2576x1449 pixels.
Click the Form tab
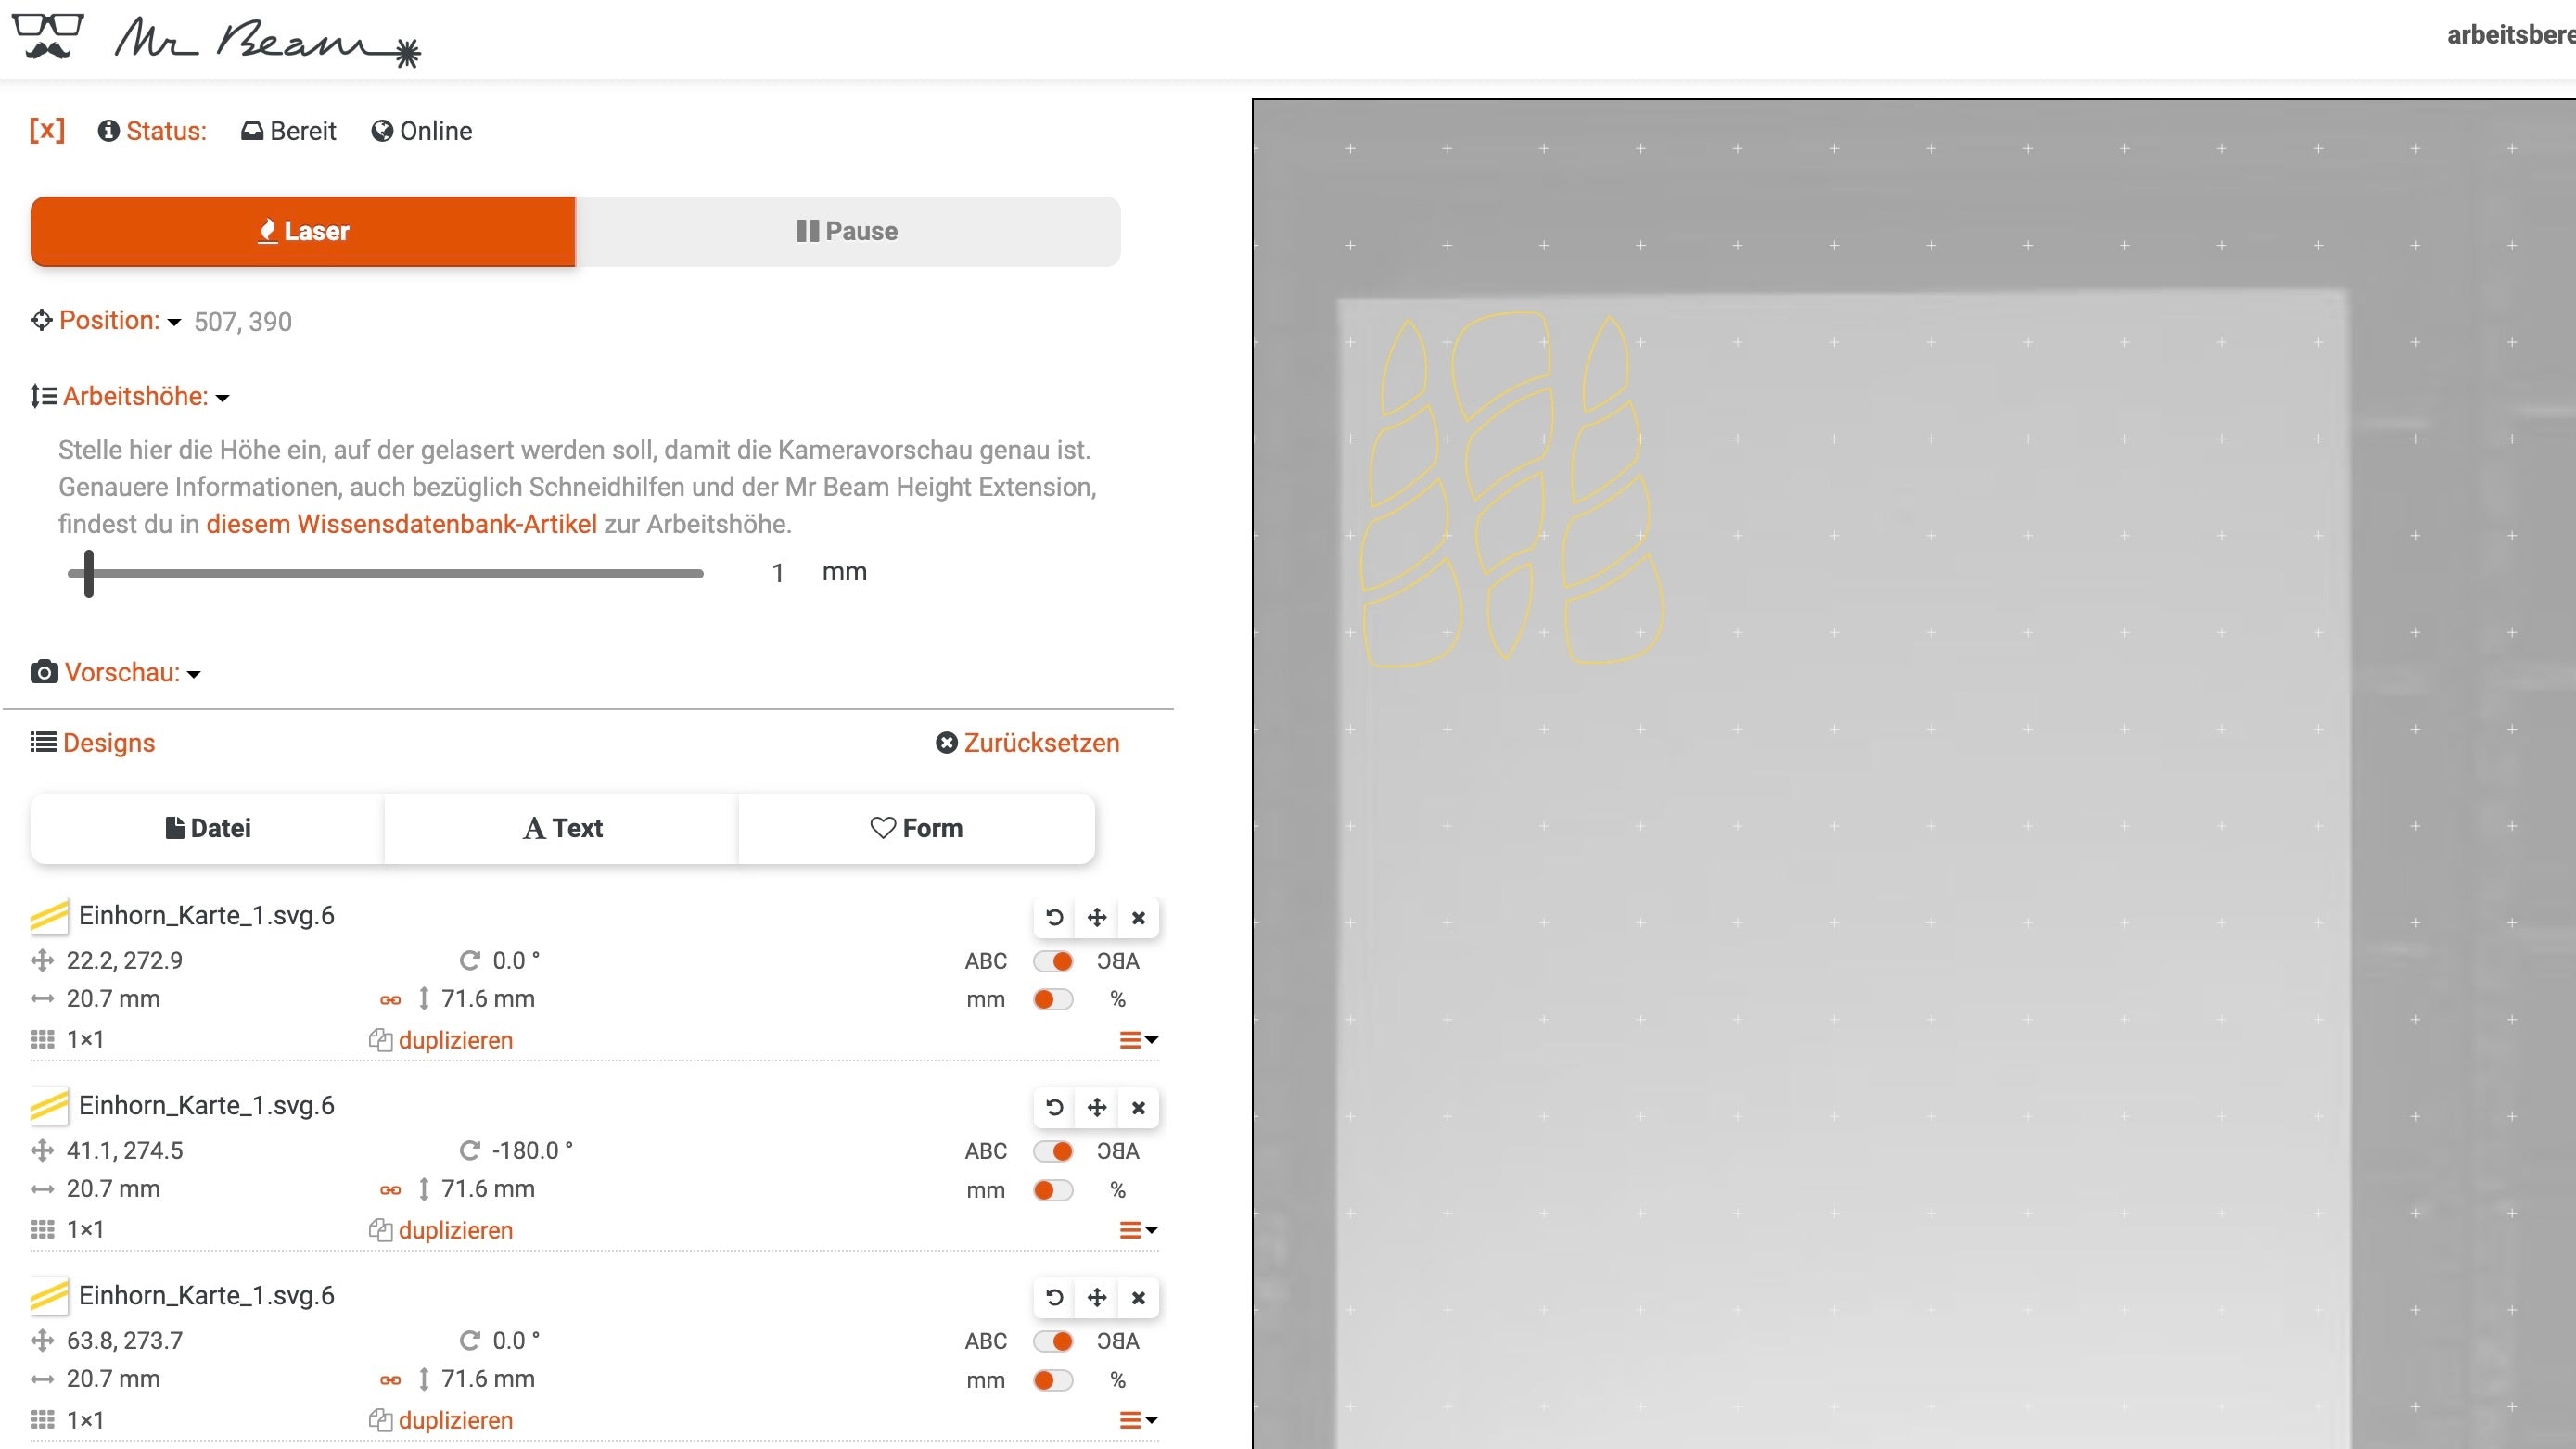coord(916,828)
